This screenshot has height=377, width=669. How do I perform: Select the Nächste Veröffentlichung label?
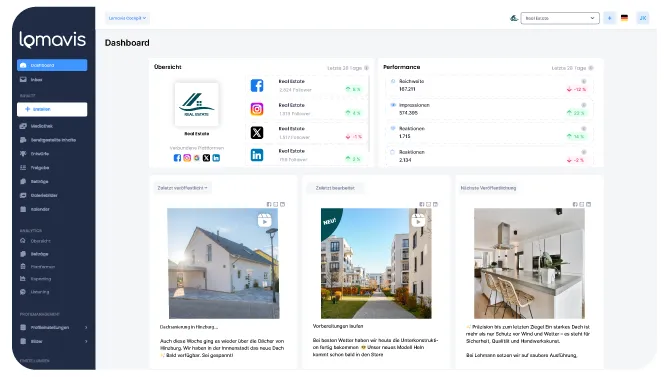point(489,188)
